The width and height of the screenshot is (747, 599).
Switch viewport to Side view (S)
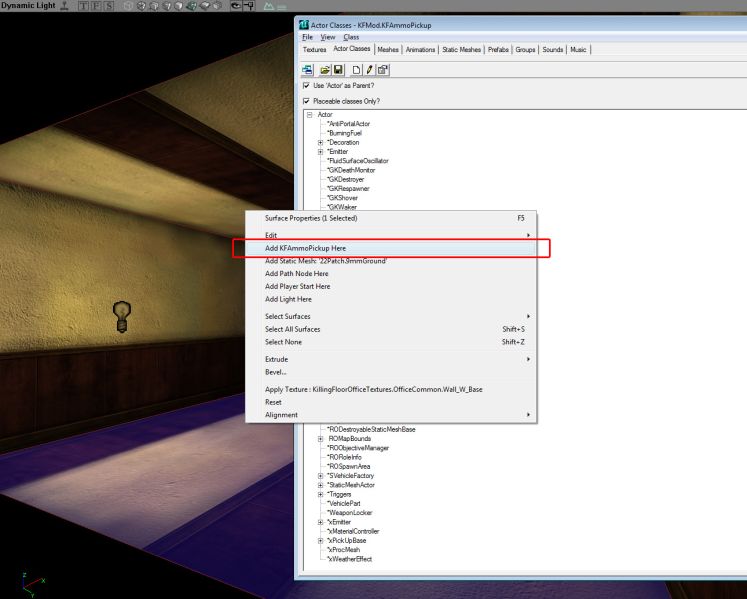109,6
